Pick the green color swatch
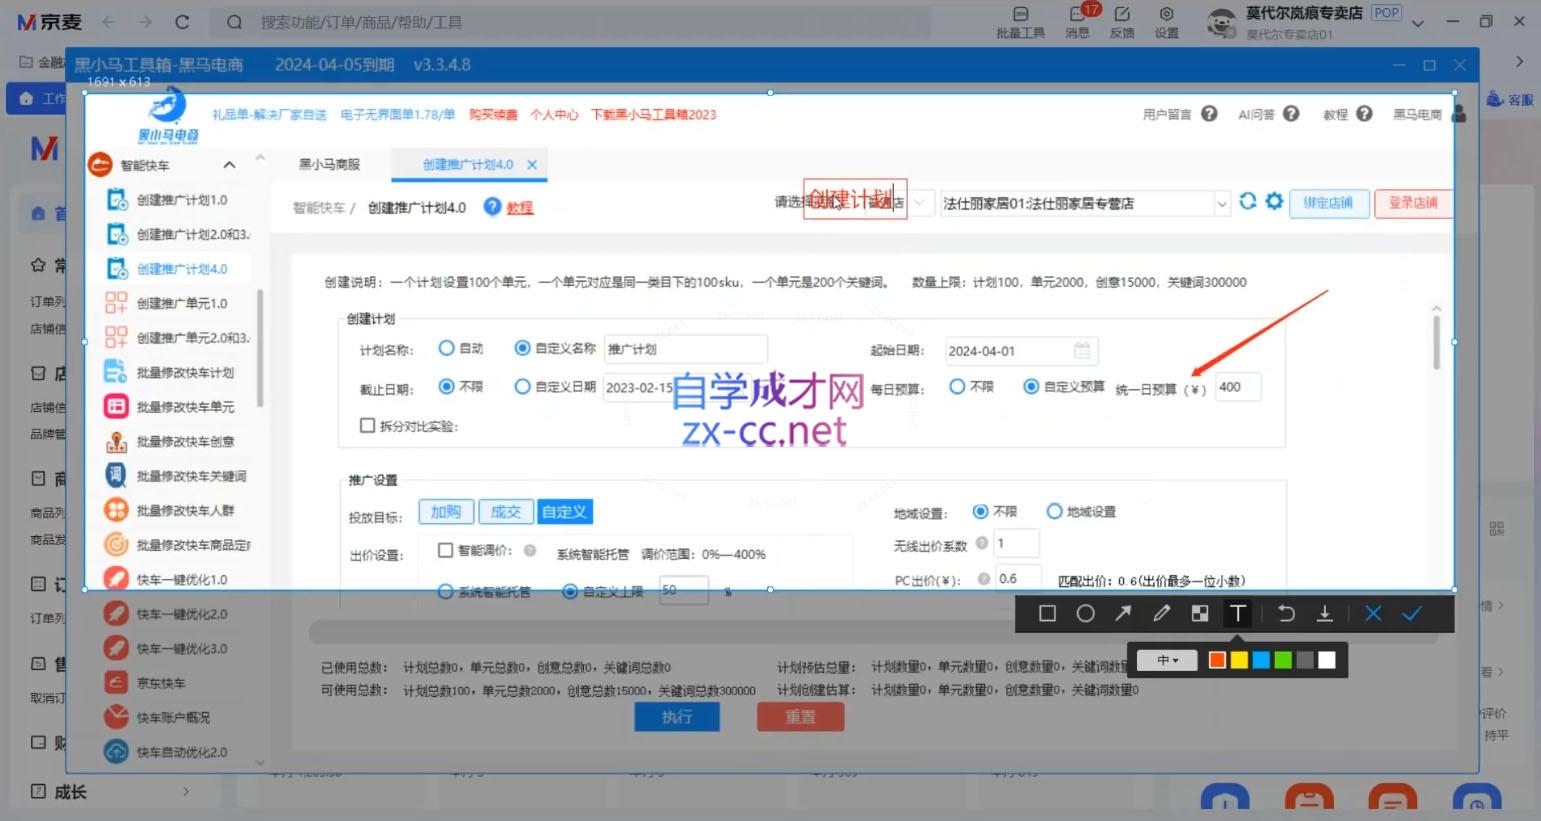 pyautogui.click(x=1283, y=660)
